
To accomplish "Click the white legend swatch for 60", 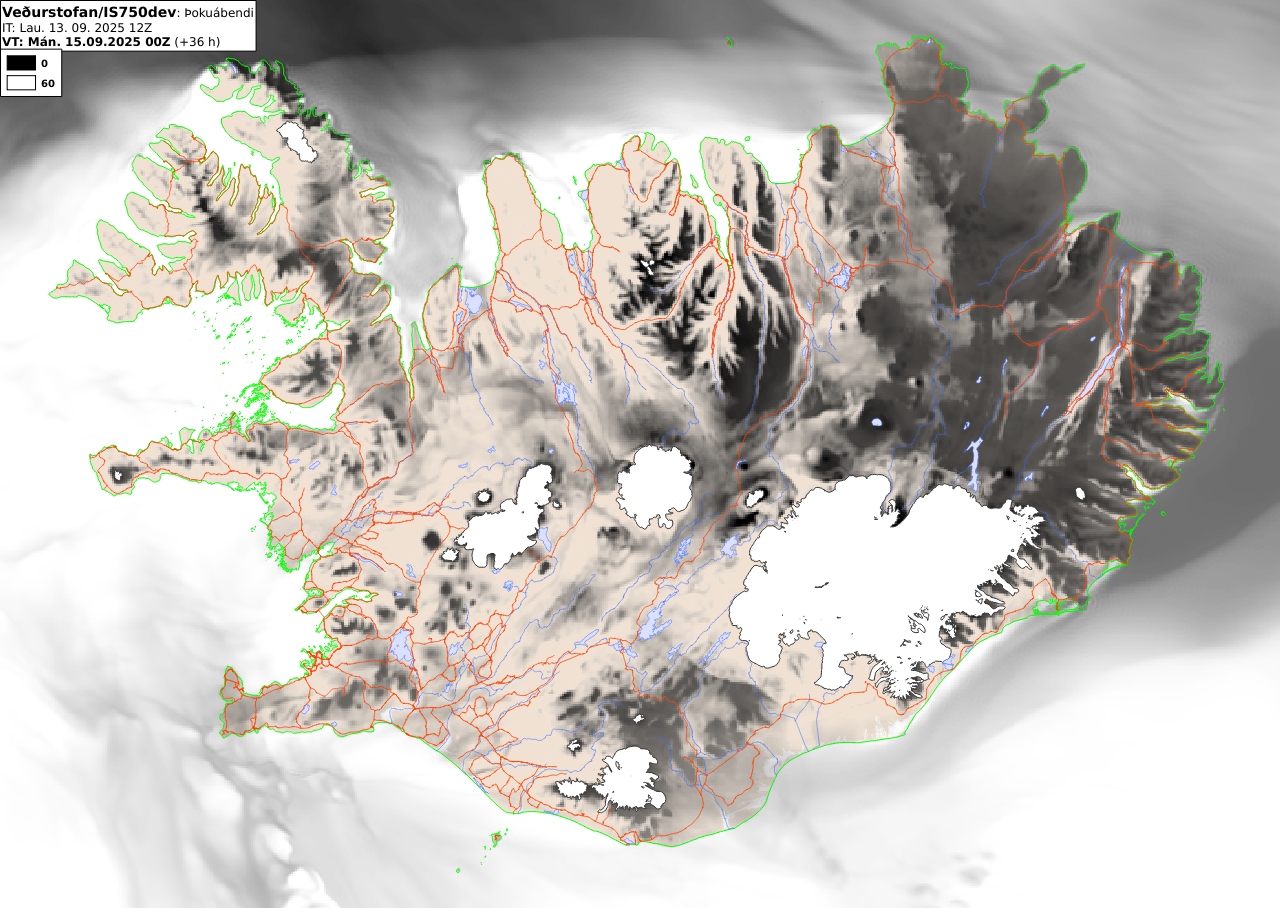I will pos(21,83).
